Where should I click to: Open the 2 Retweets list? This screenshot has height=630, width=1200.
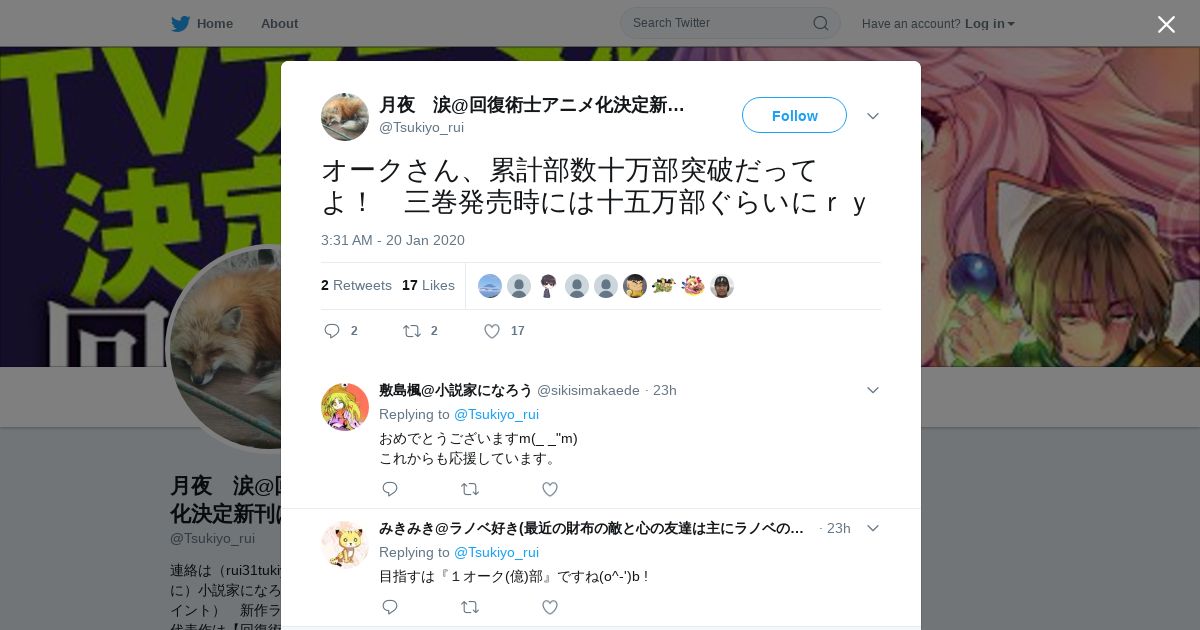(356, 285)
